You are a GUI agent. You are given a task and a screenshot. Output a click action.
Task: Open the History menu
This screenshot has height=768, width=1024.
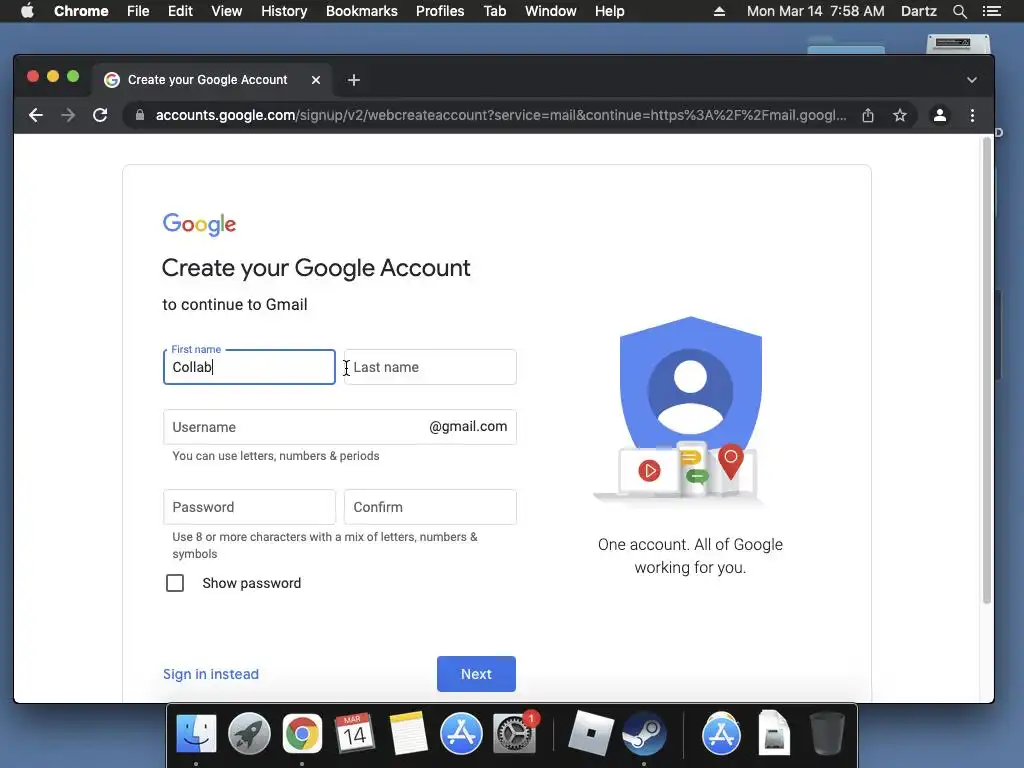284,11
